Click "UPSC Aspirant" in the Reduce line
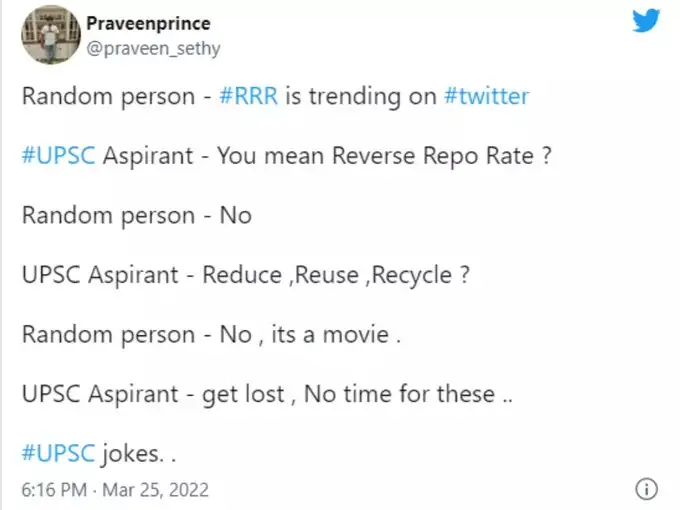The width and height of the screenshot is (680, 510). [102, 275]
